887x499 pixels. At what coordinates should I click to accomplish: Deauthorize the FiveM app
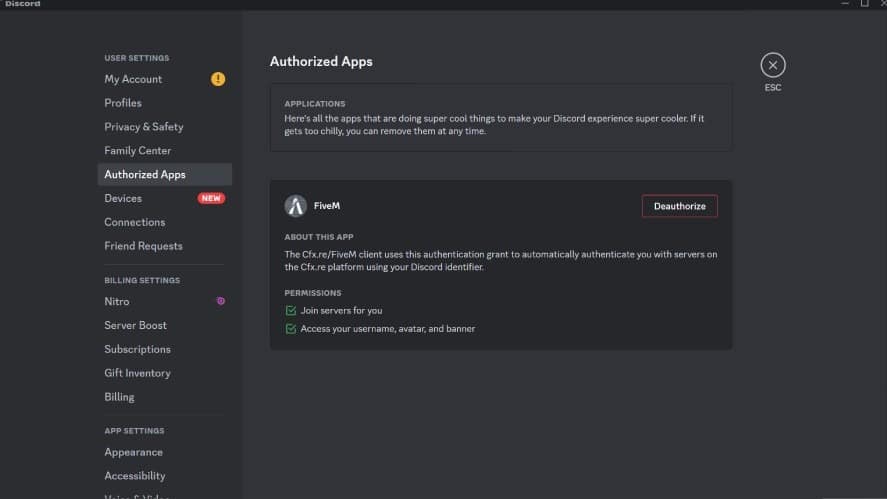point(679,206)
